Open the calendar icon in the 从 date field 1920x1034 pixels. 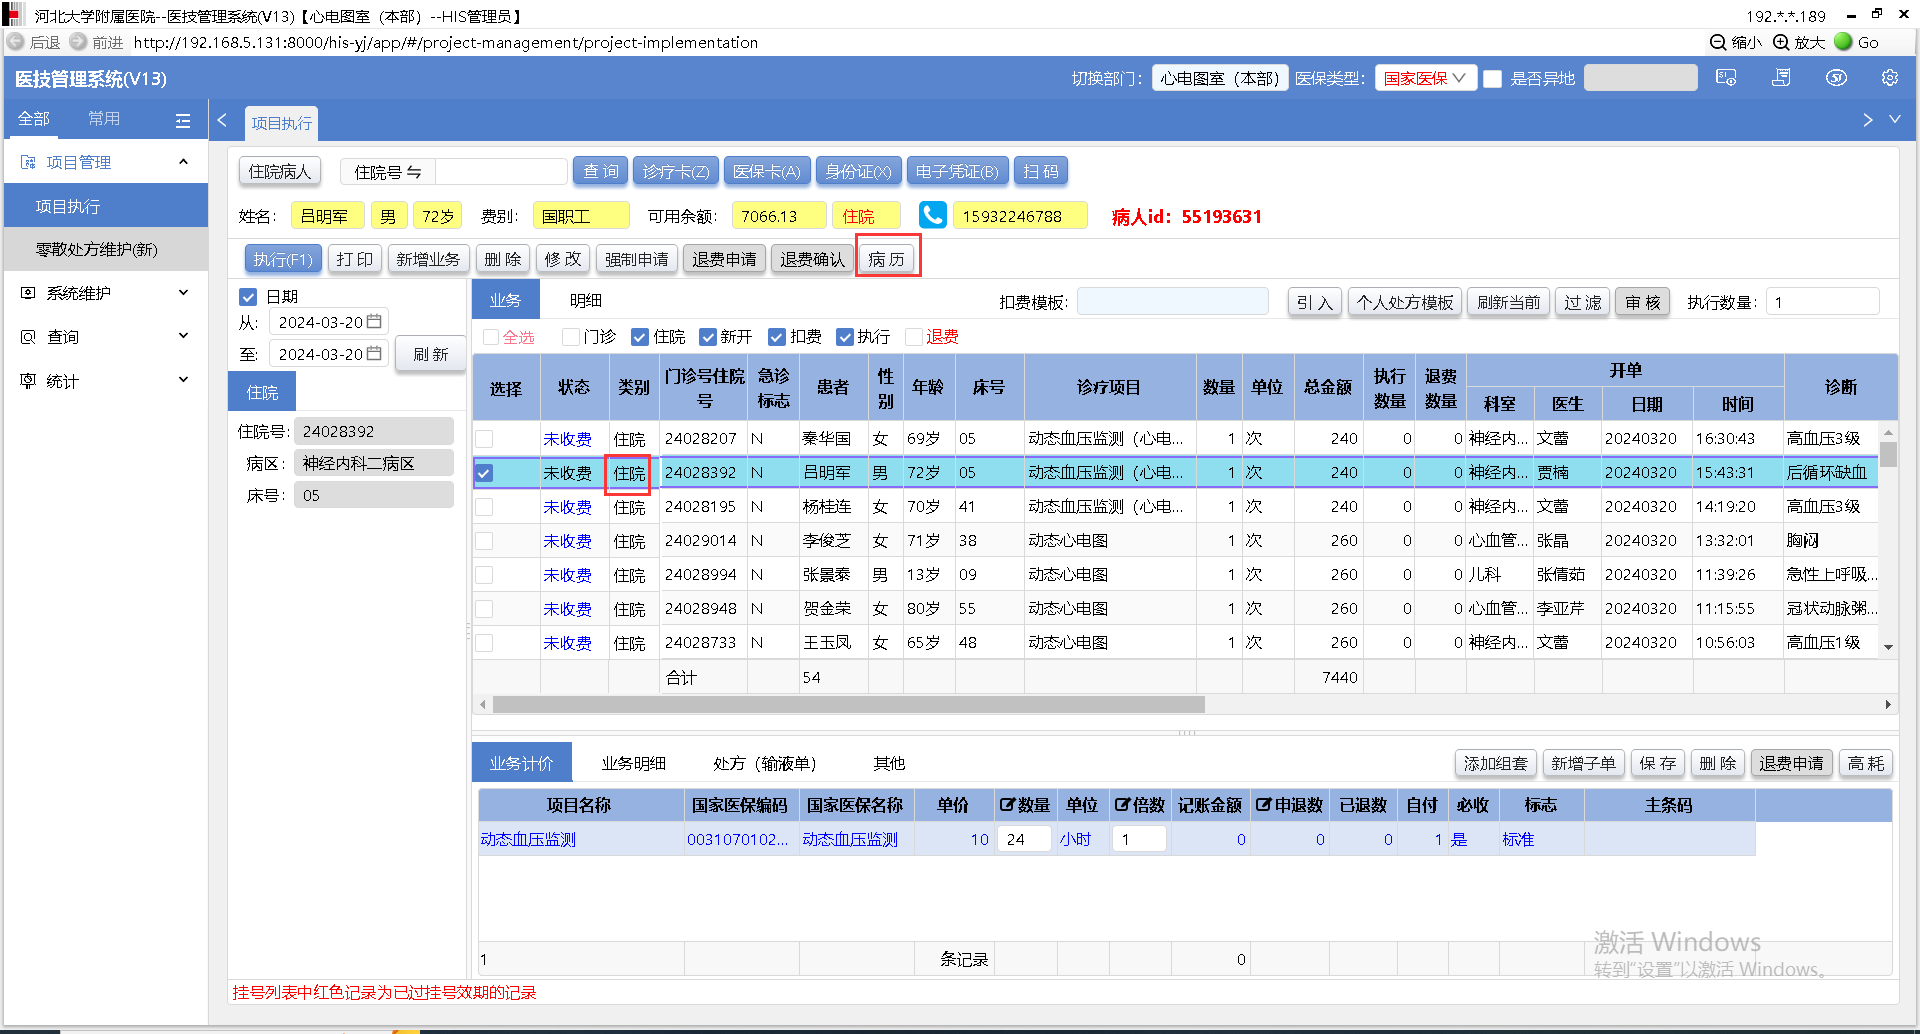coord(374,322)
